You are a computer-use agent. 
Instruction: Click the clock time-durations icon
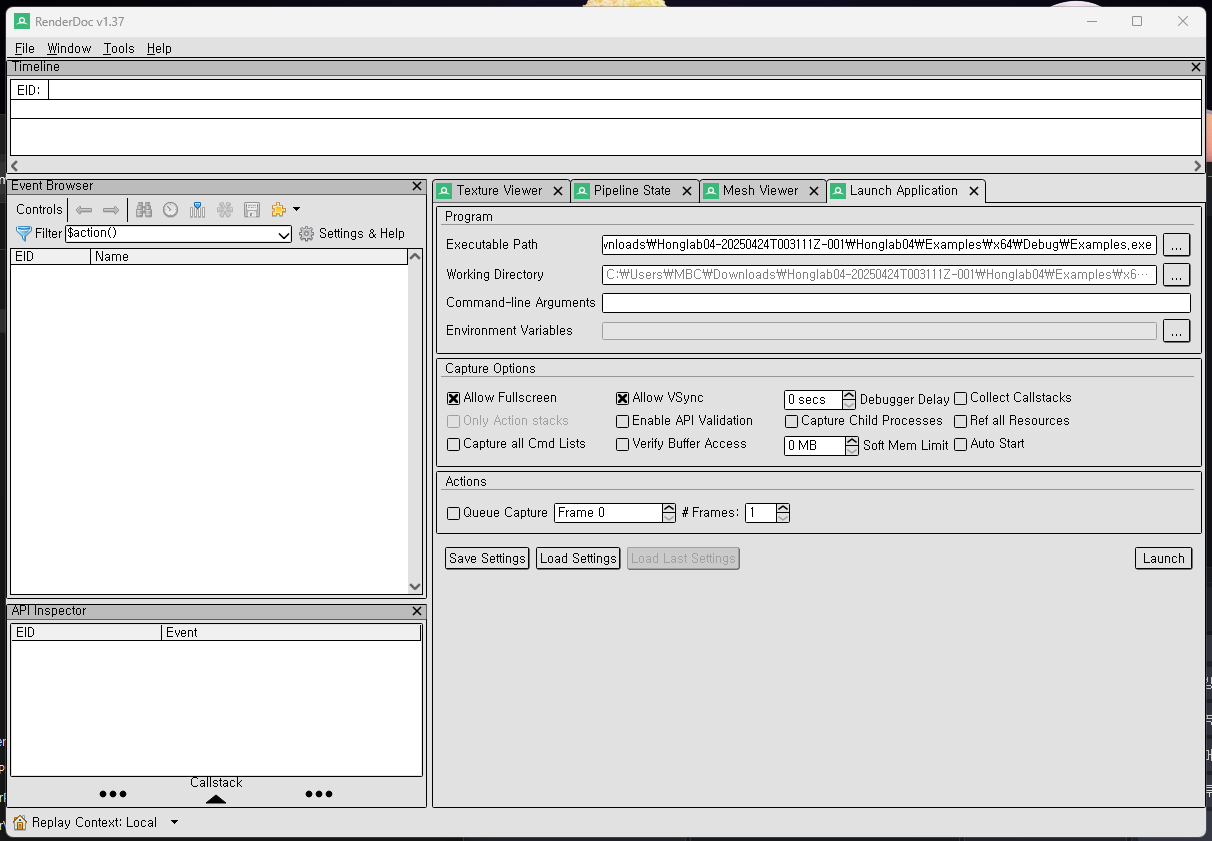click(171, 210)
